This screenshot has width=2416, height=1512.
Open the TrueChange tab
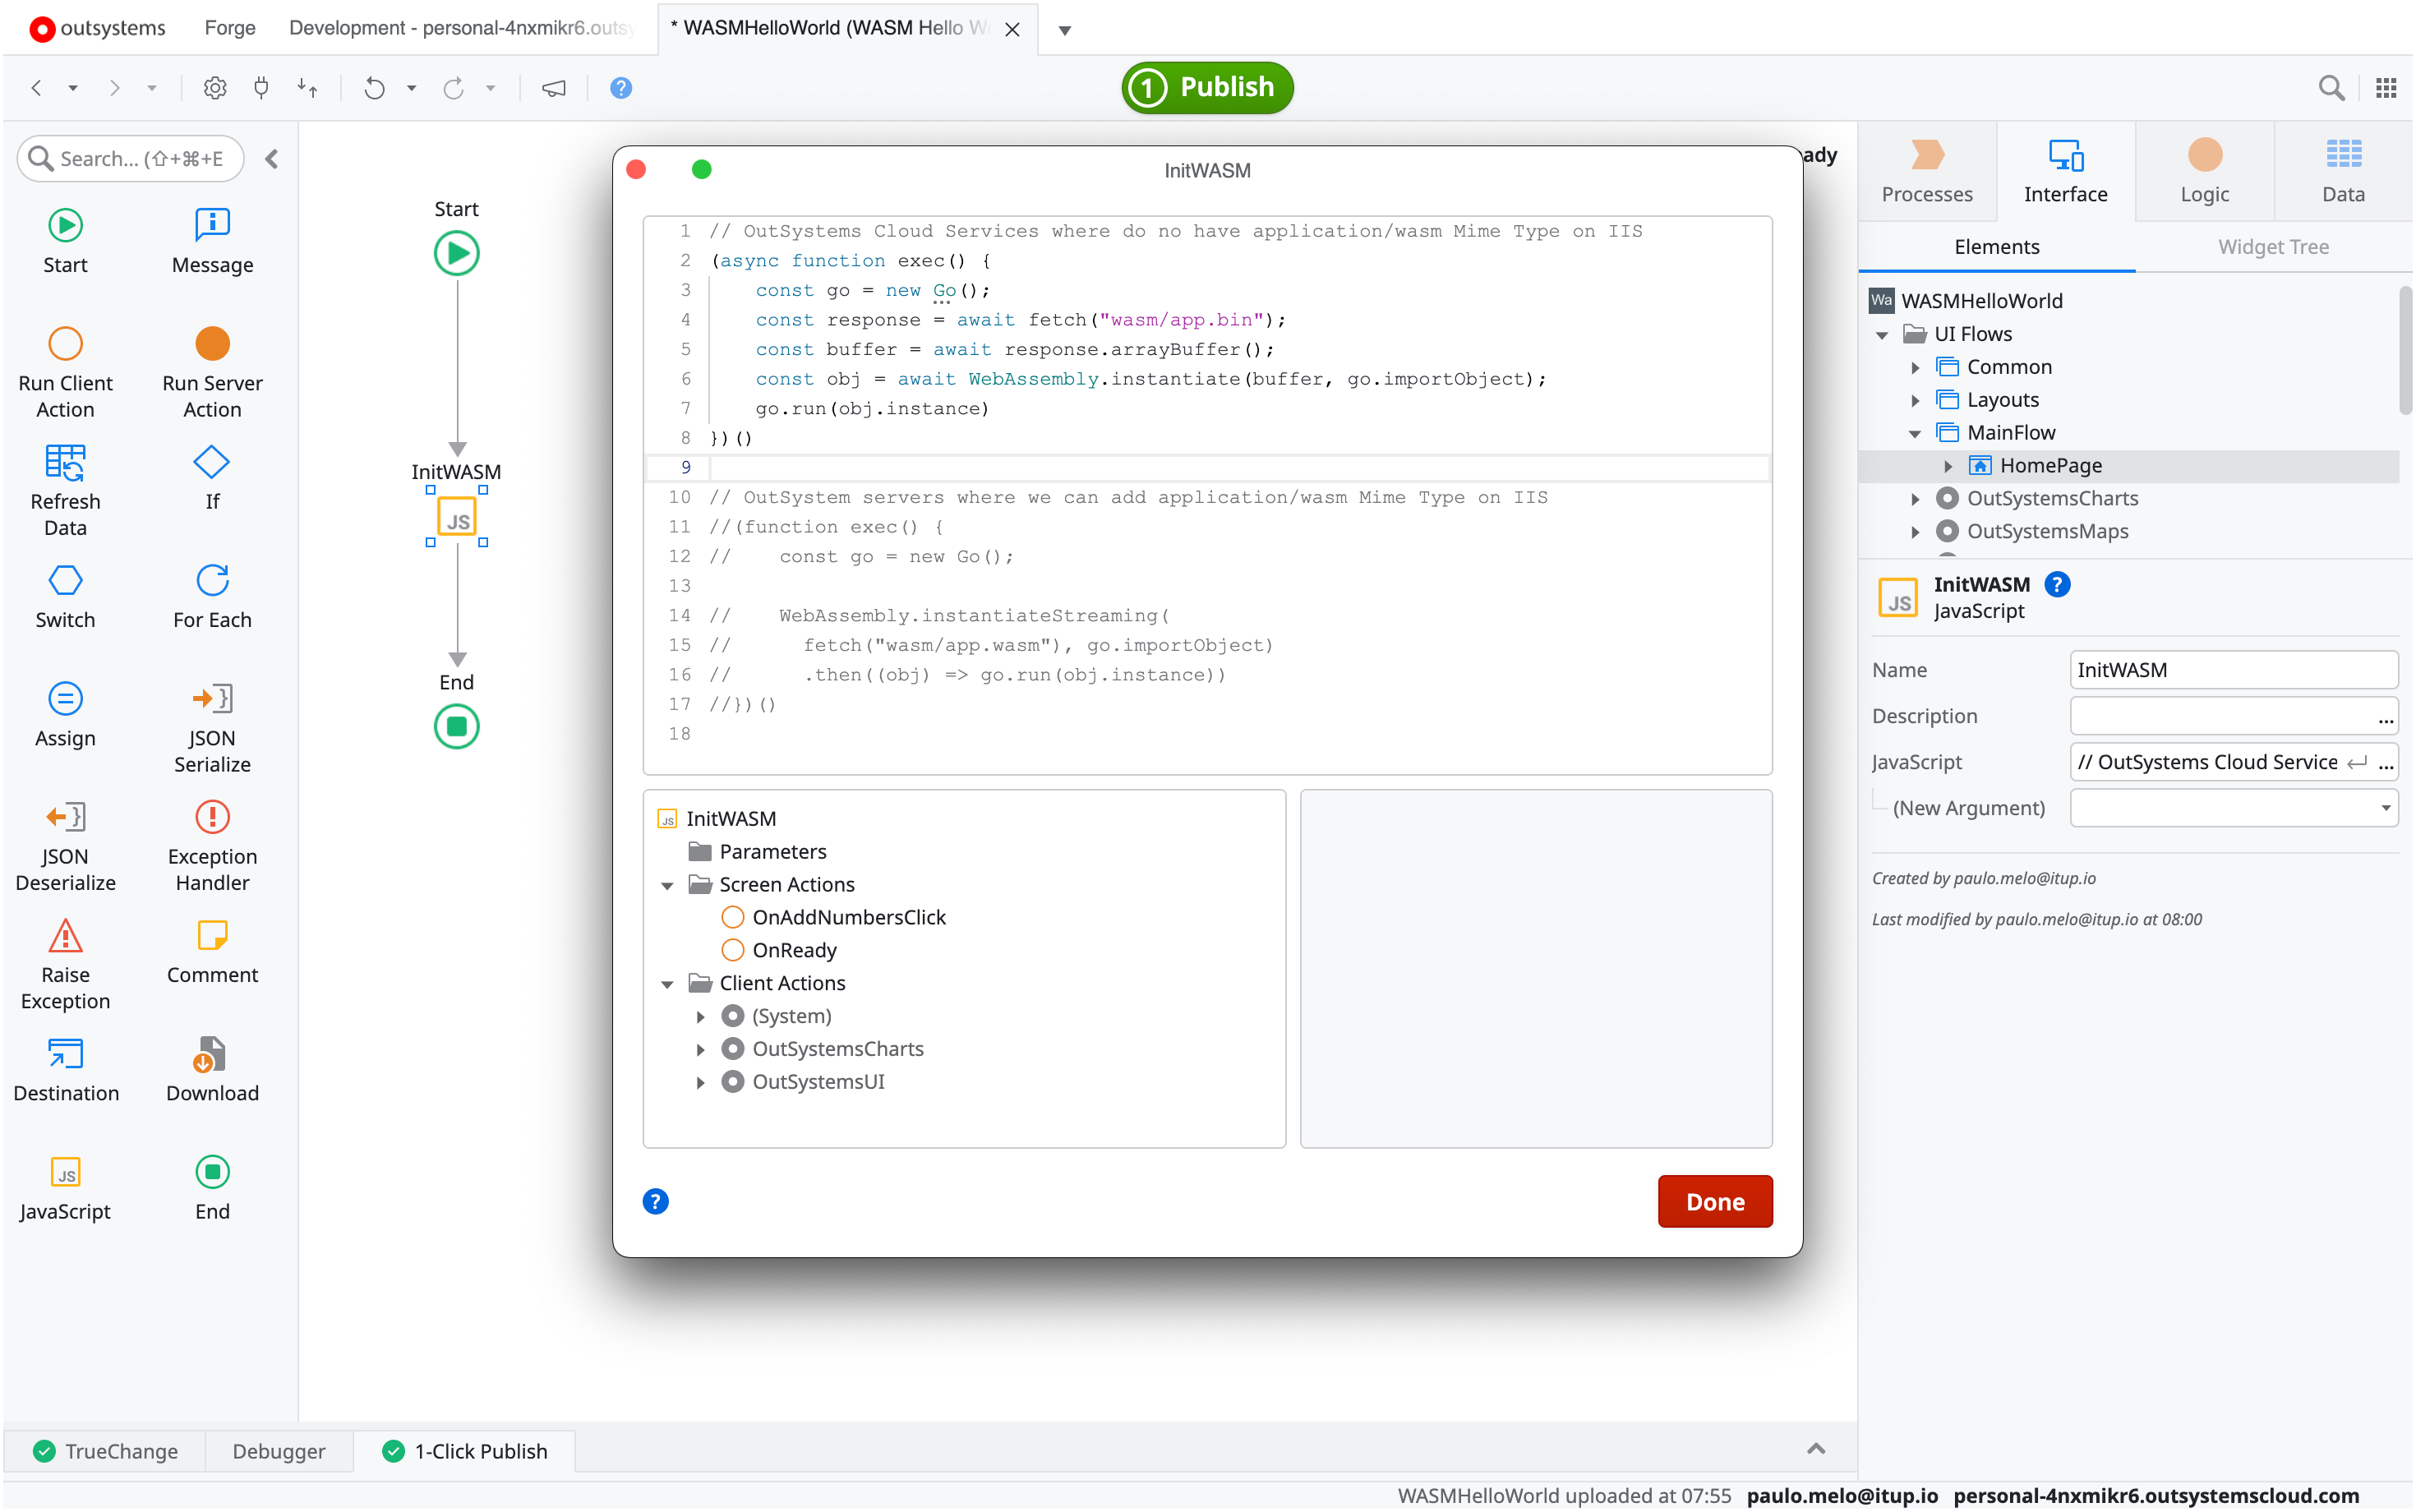pyautogui.click(x=105, y=1451)
